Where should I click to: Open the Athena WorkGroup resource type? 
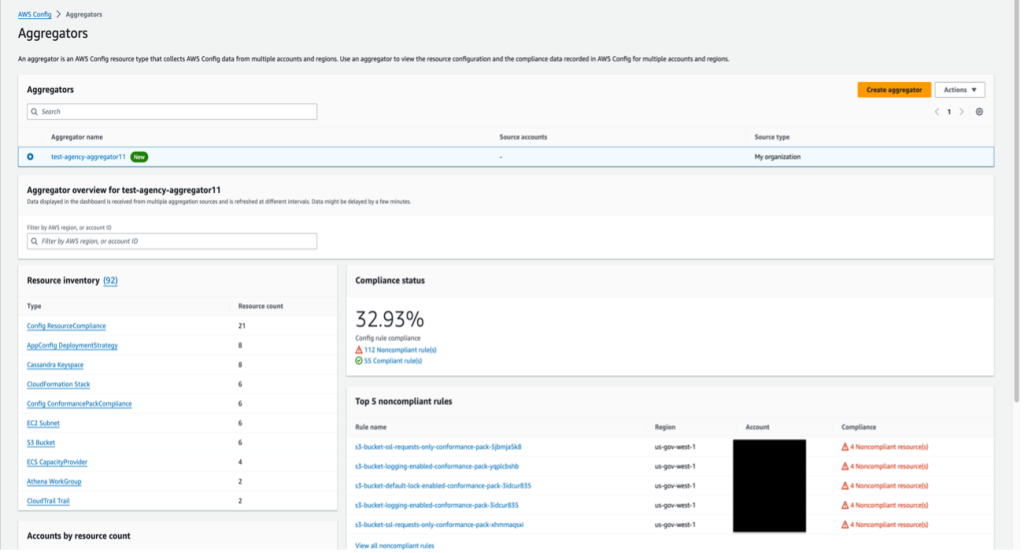coord(54,482)
